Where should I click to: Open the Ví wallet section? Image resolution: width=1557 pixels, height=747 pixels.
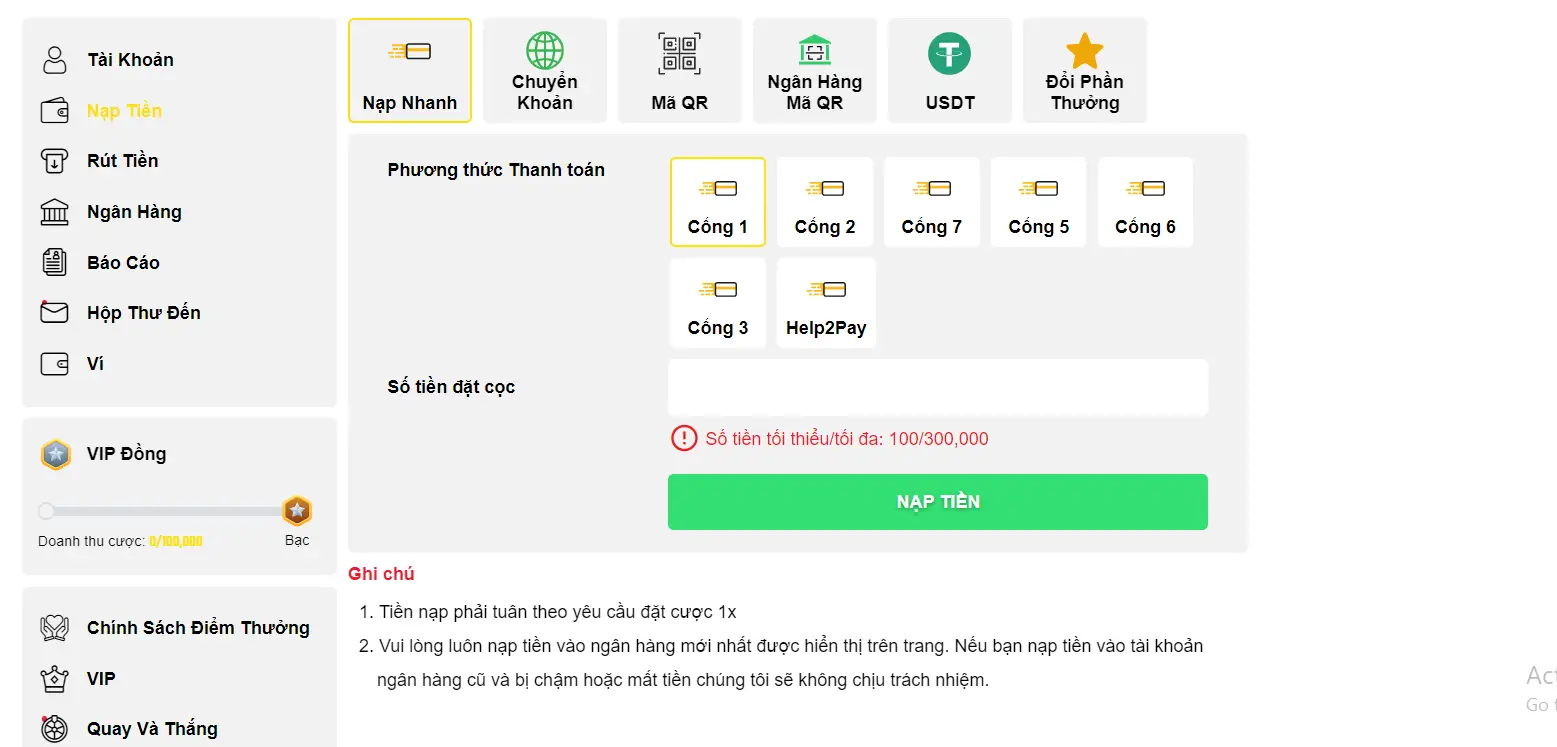pos(95,363)
